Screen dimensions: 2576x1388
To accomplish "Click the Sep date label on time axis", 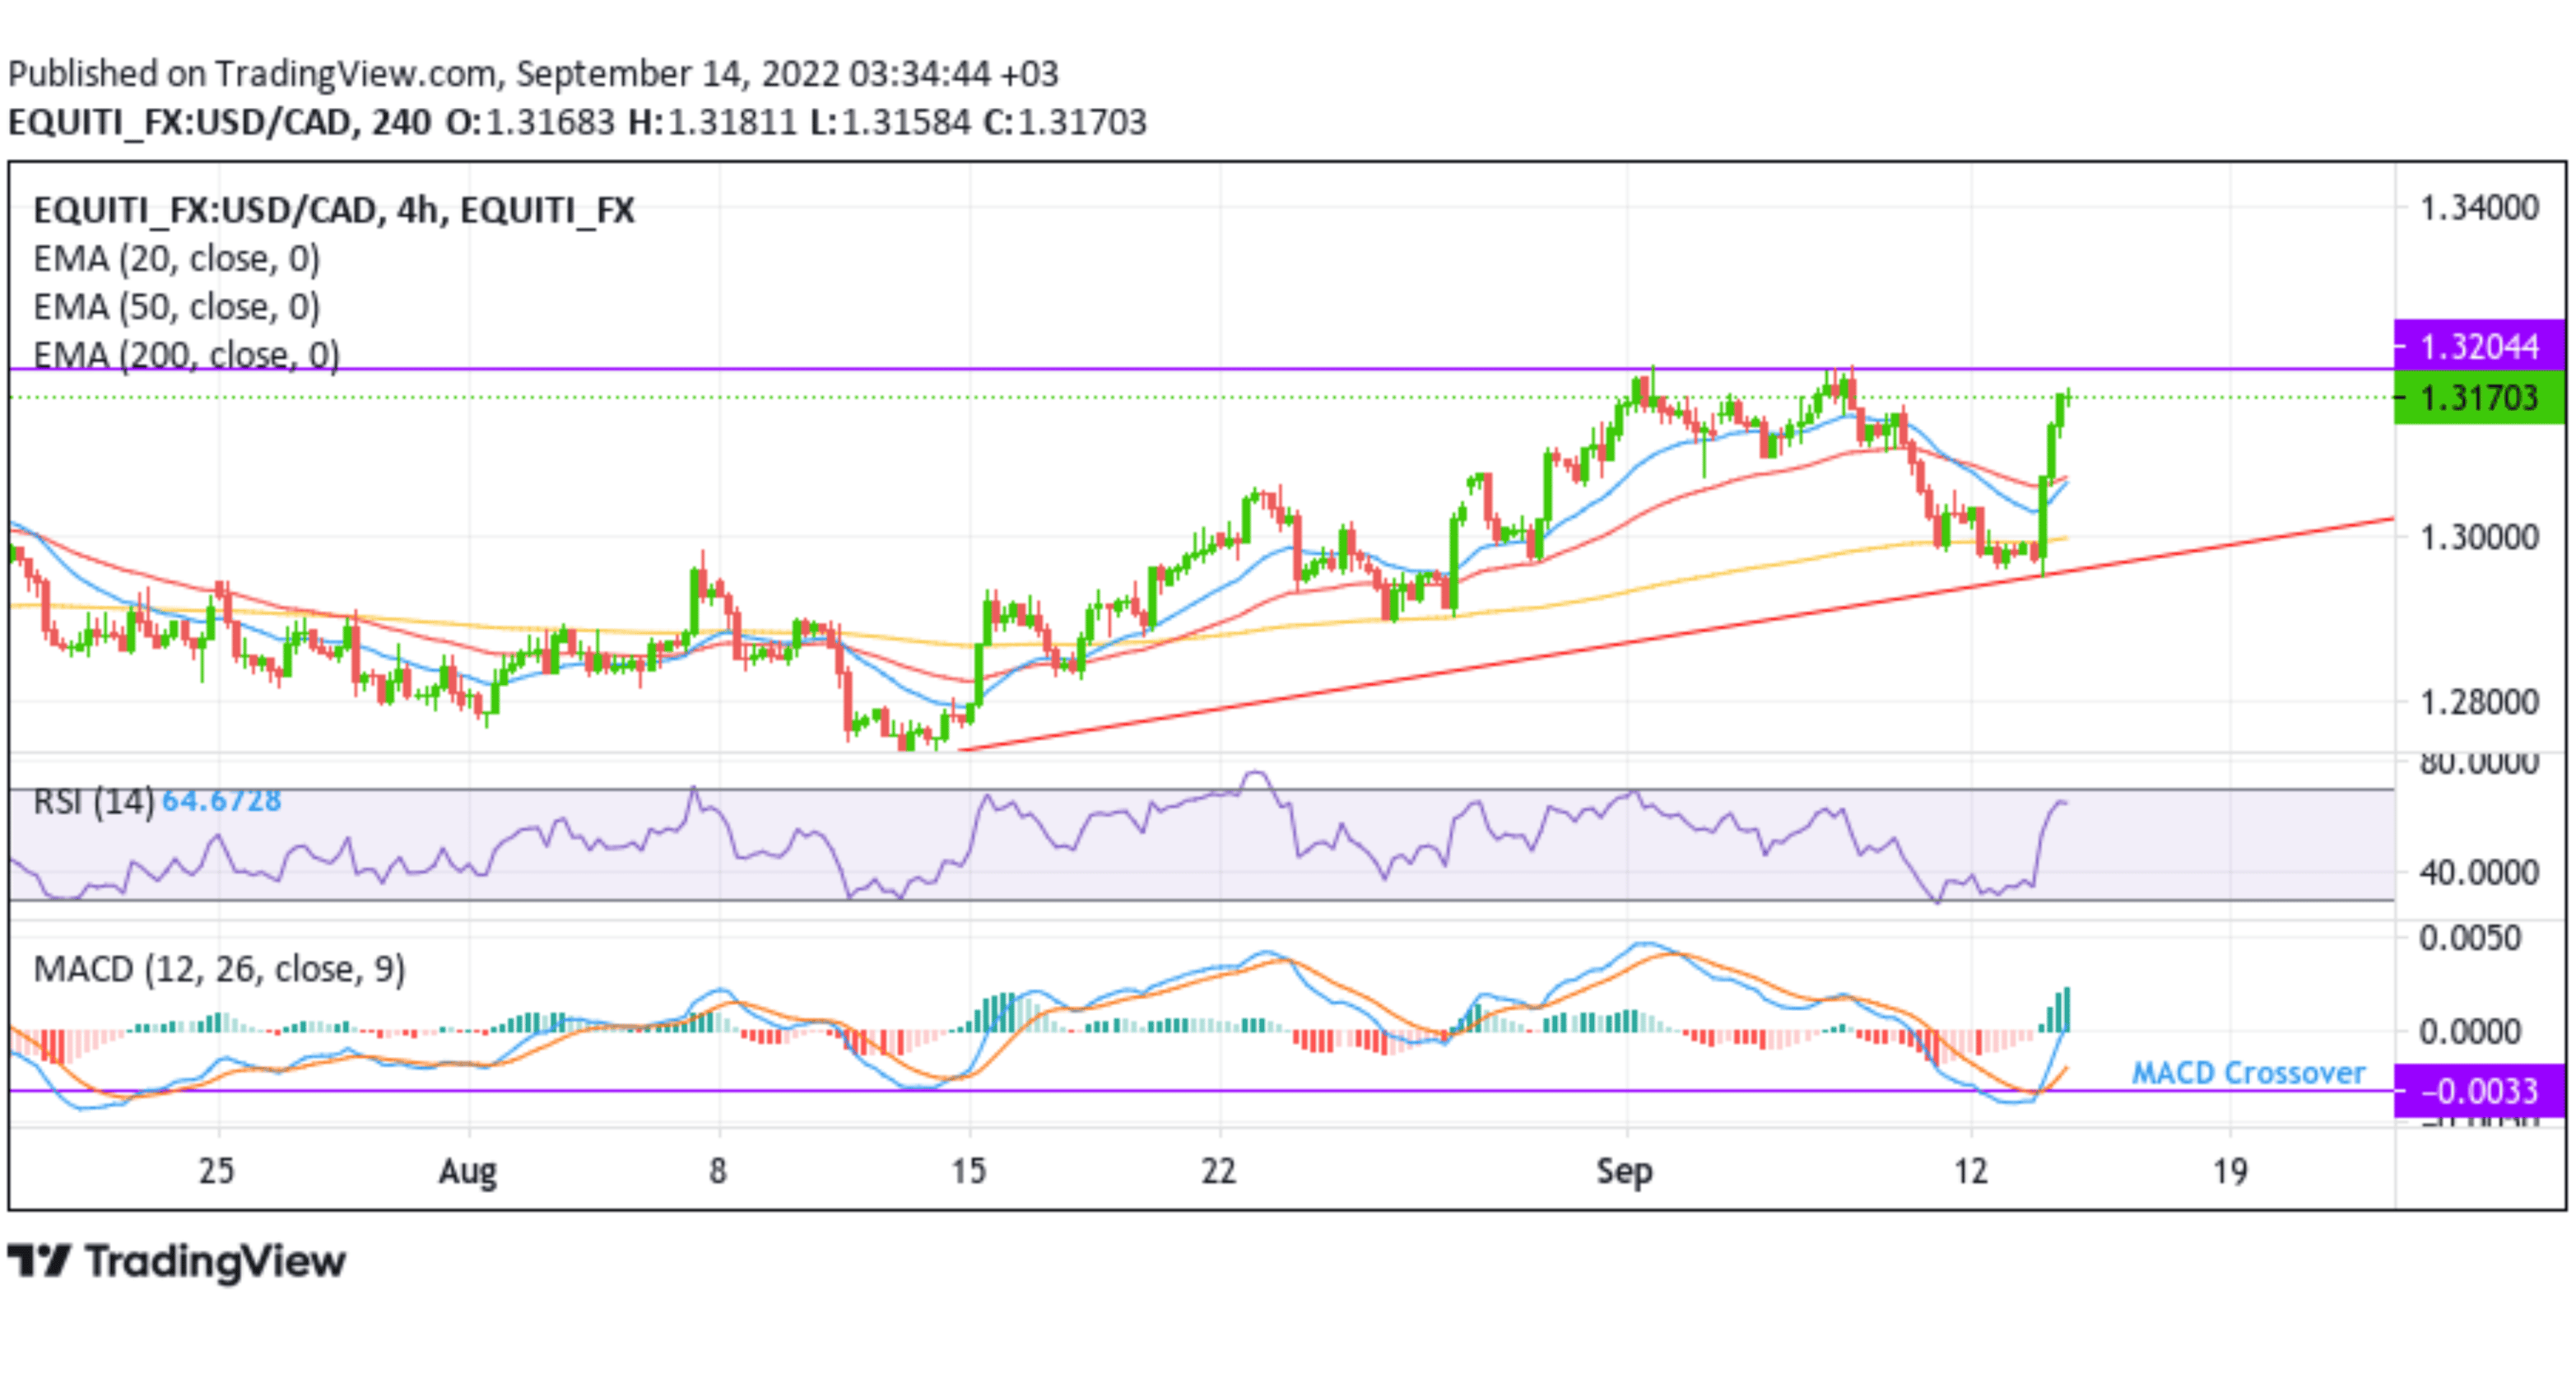I will [x=1625, y=1171].
